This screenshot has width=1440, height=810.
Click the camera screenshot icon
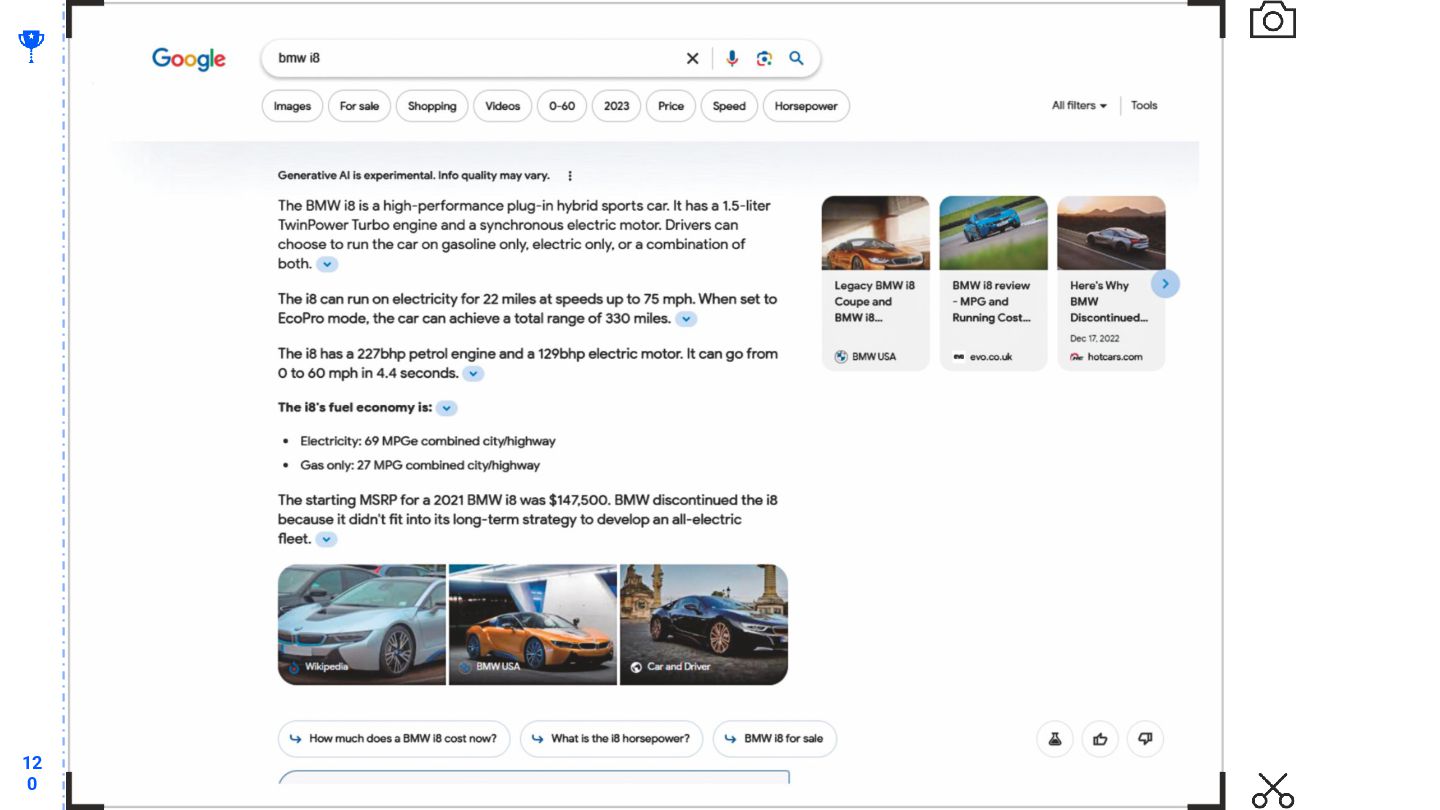(1272, 20)
